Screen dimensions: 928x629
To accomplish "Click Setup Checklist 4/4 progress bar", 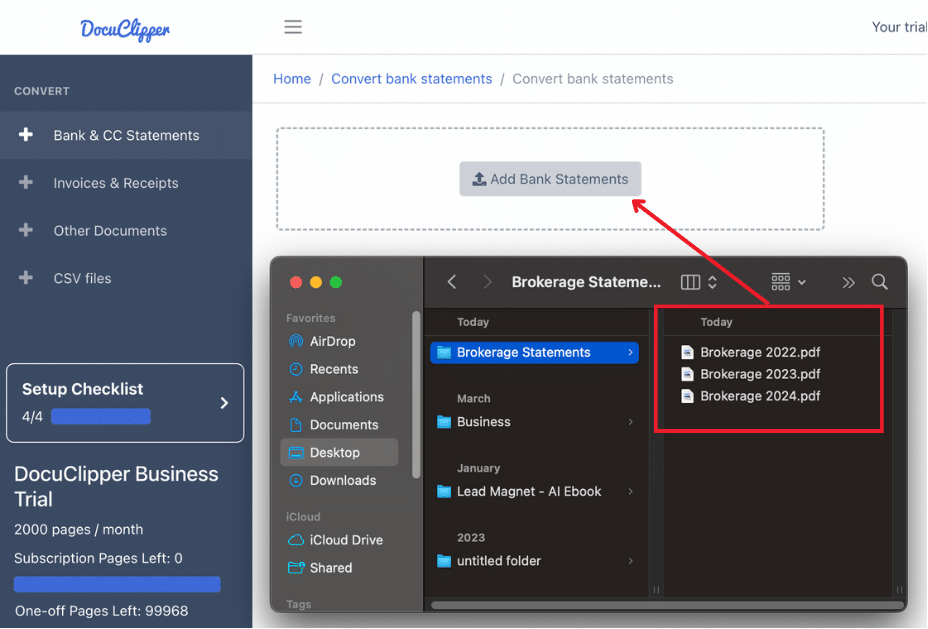I will [x=101, y=417].
